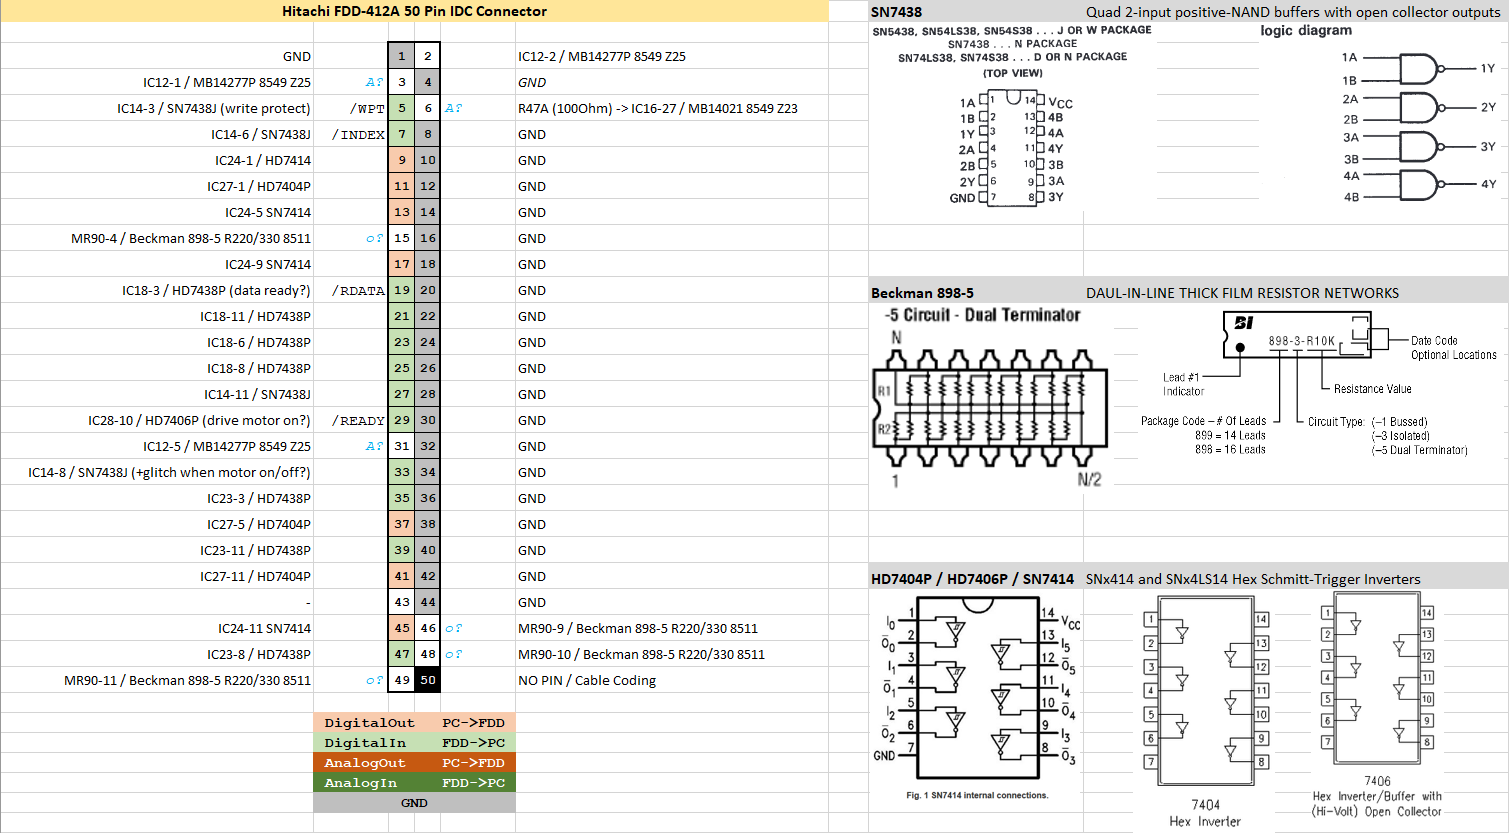Select the /WPT signal name cell

click(366, 108)
